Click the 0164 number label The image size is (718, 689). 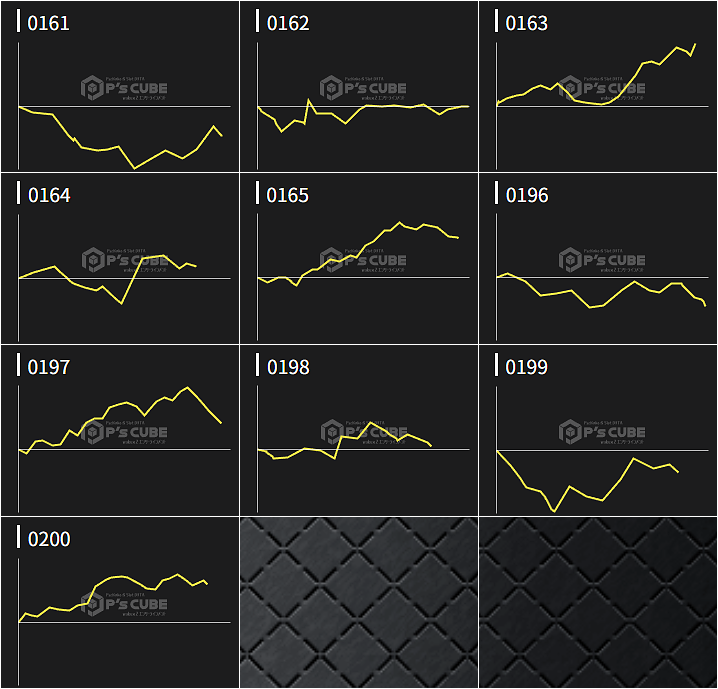pyautogui.click(x=49, y=195)
